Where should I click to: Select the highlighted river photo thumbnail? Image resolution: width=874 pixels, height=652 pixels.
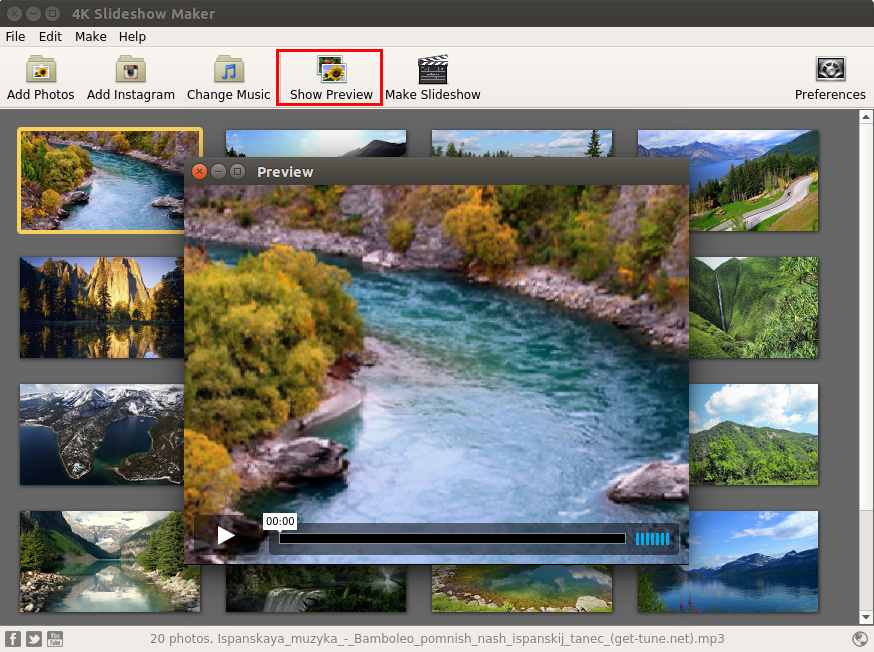103,181
